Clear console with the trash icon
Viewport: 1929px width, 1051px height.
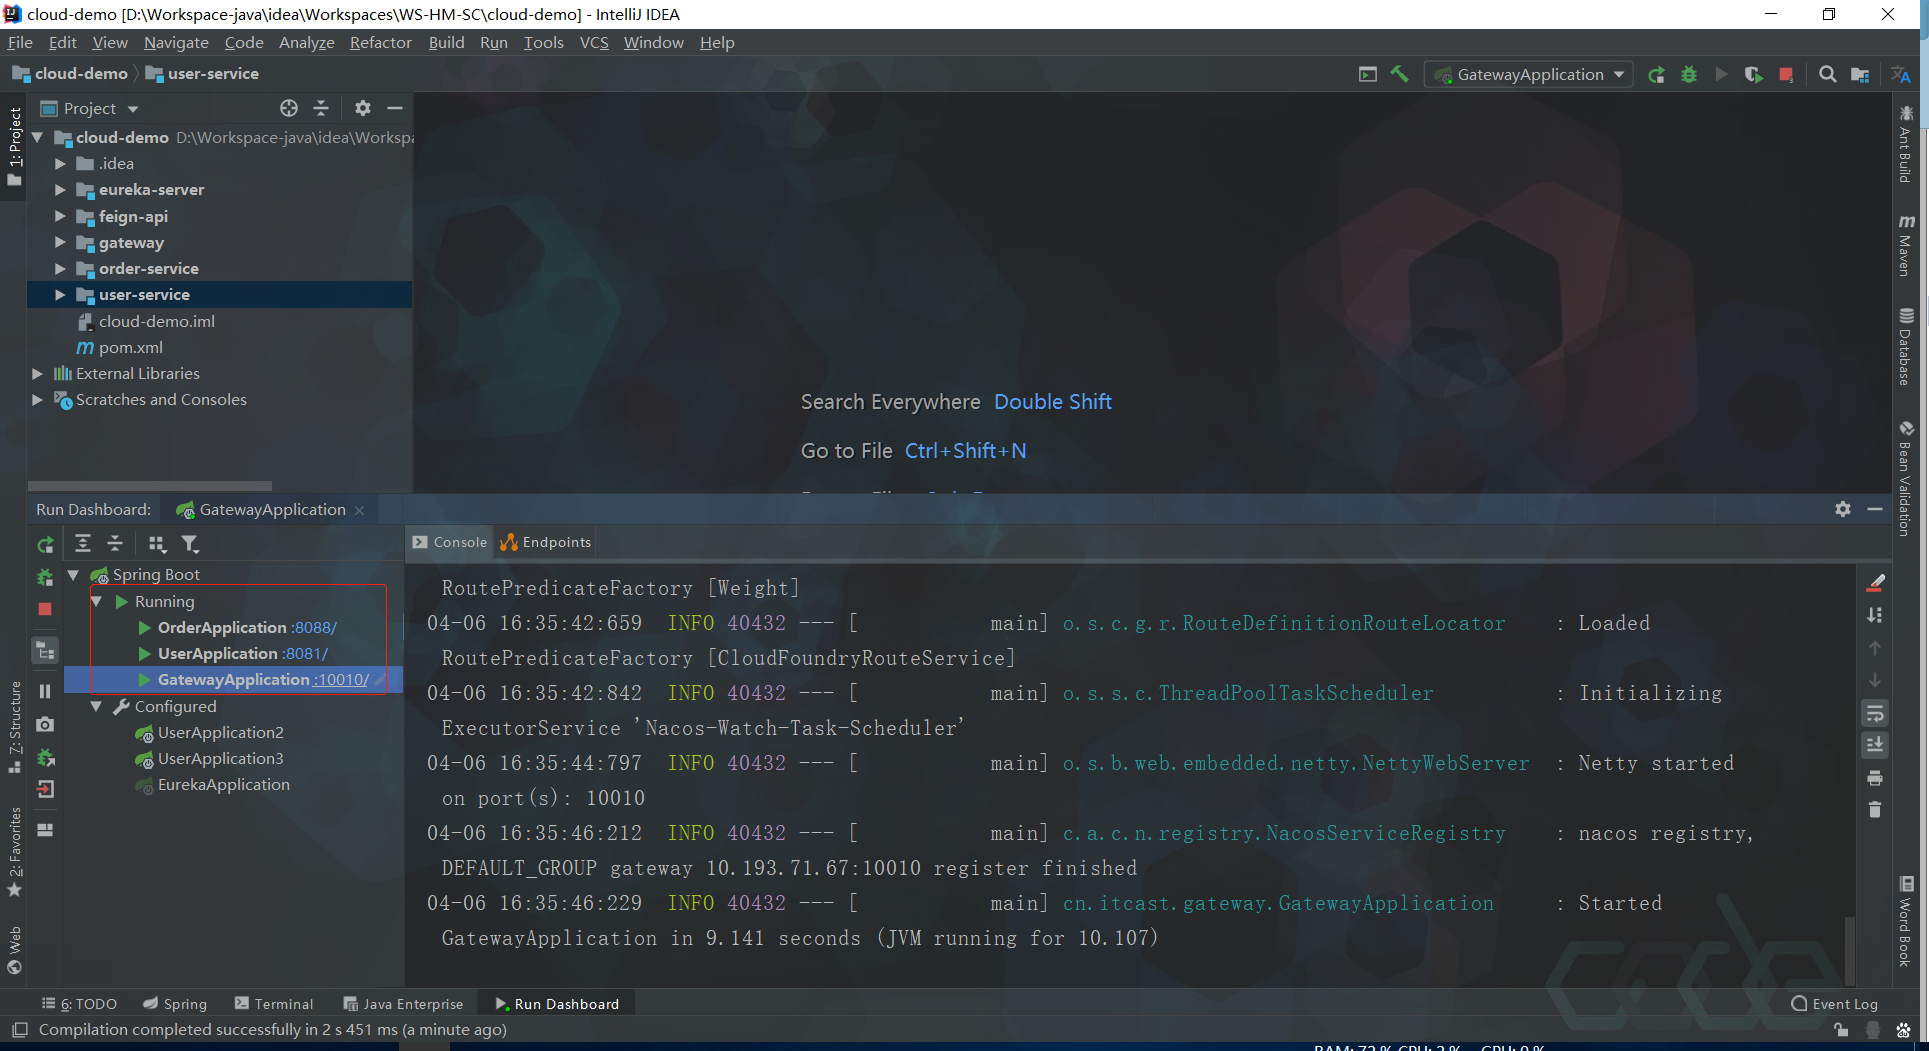point(1875,809)
